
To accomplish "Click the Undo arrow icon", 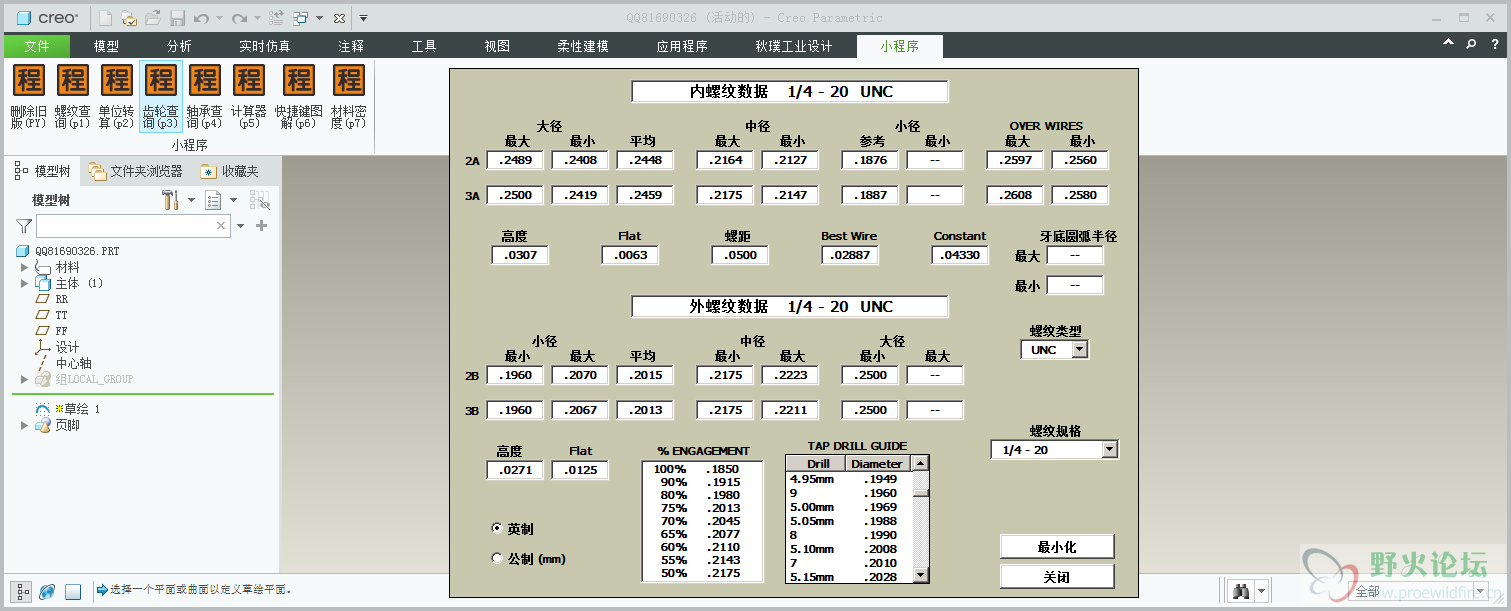I will coord(201,18).
